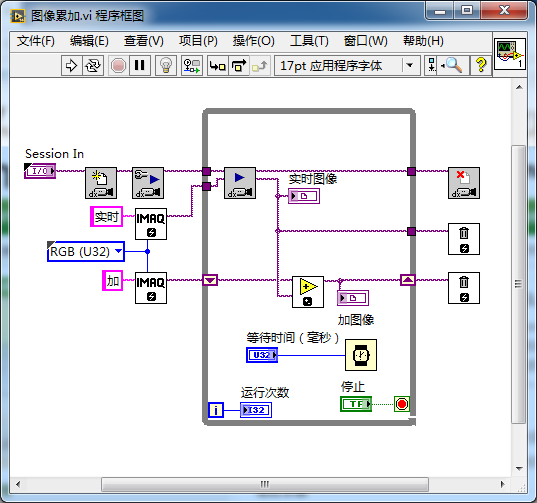Image resolution: width=537 pixels, height=503 pixels.
Task: Click the VI icon pane thumbnail
Action: 510,54
